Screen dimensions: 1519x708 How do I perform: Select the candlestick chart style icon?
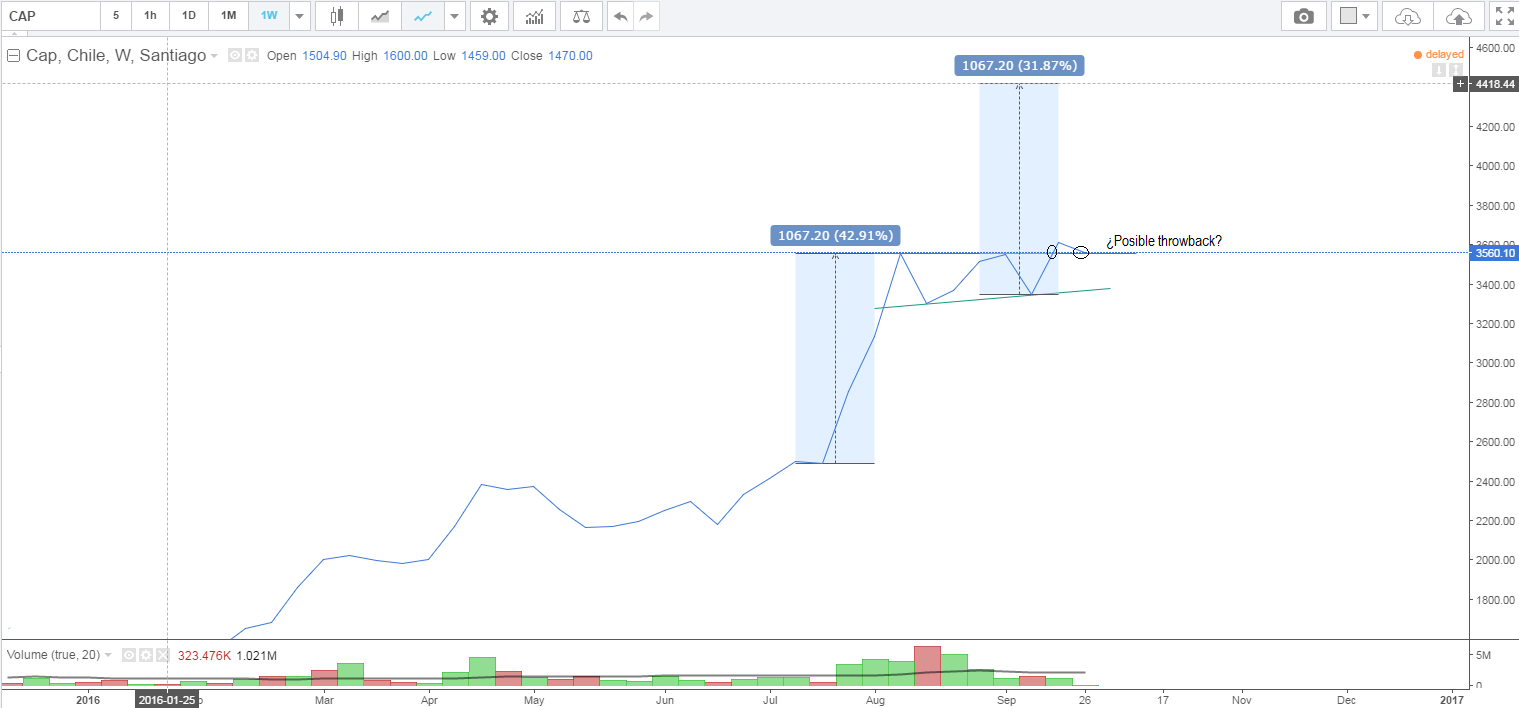coord(336,16)
